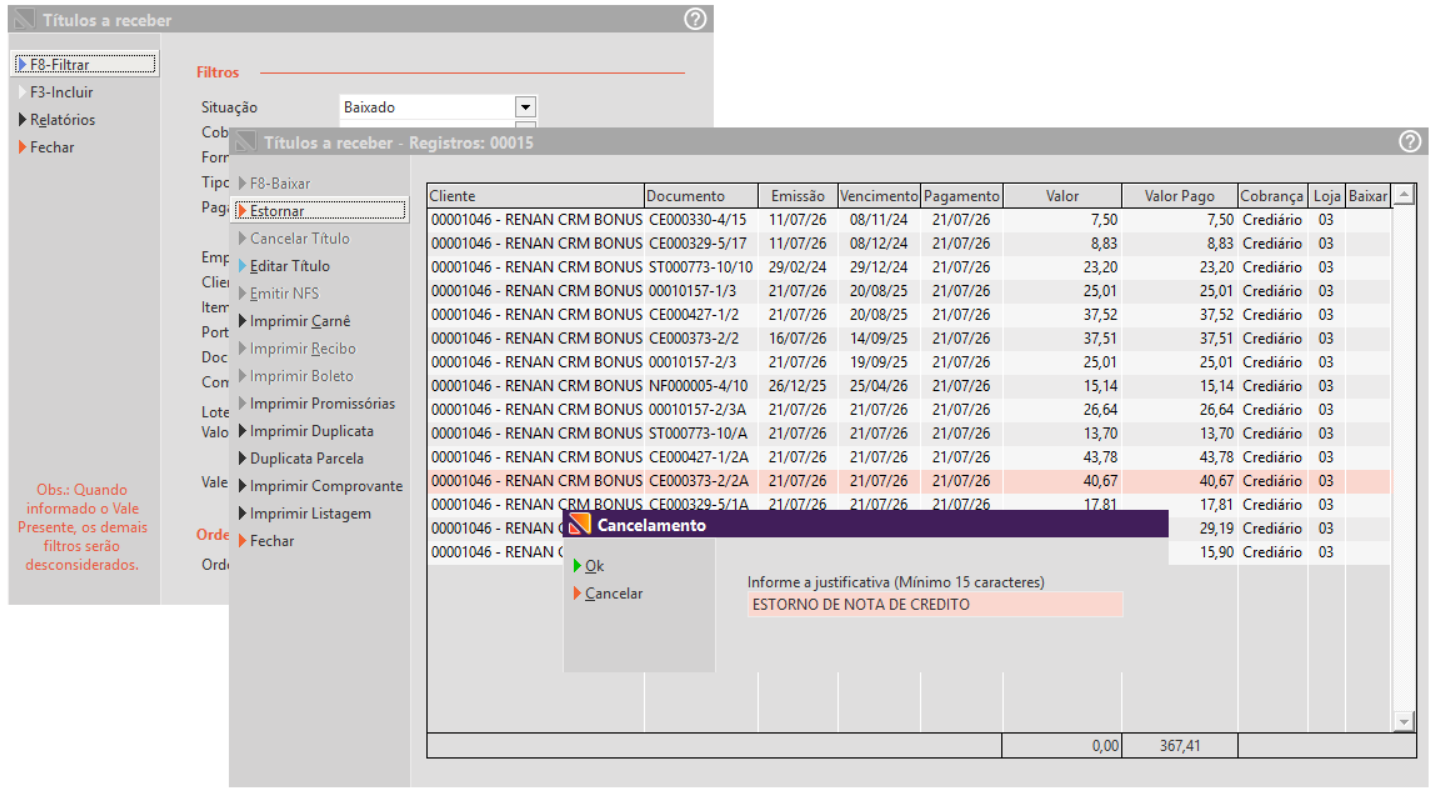Click the Pagamento column header

point(961,196)
